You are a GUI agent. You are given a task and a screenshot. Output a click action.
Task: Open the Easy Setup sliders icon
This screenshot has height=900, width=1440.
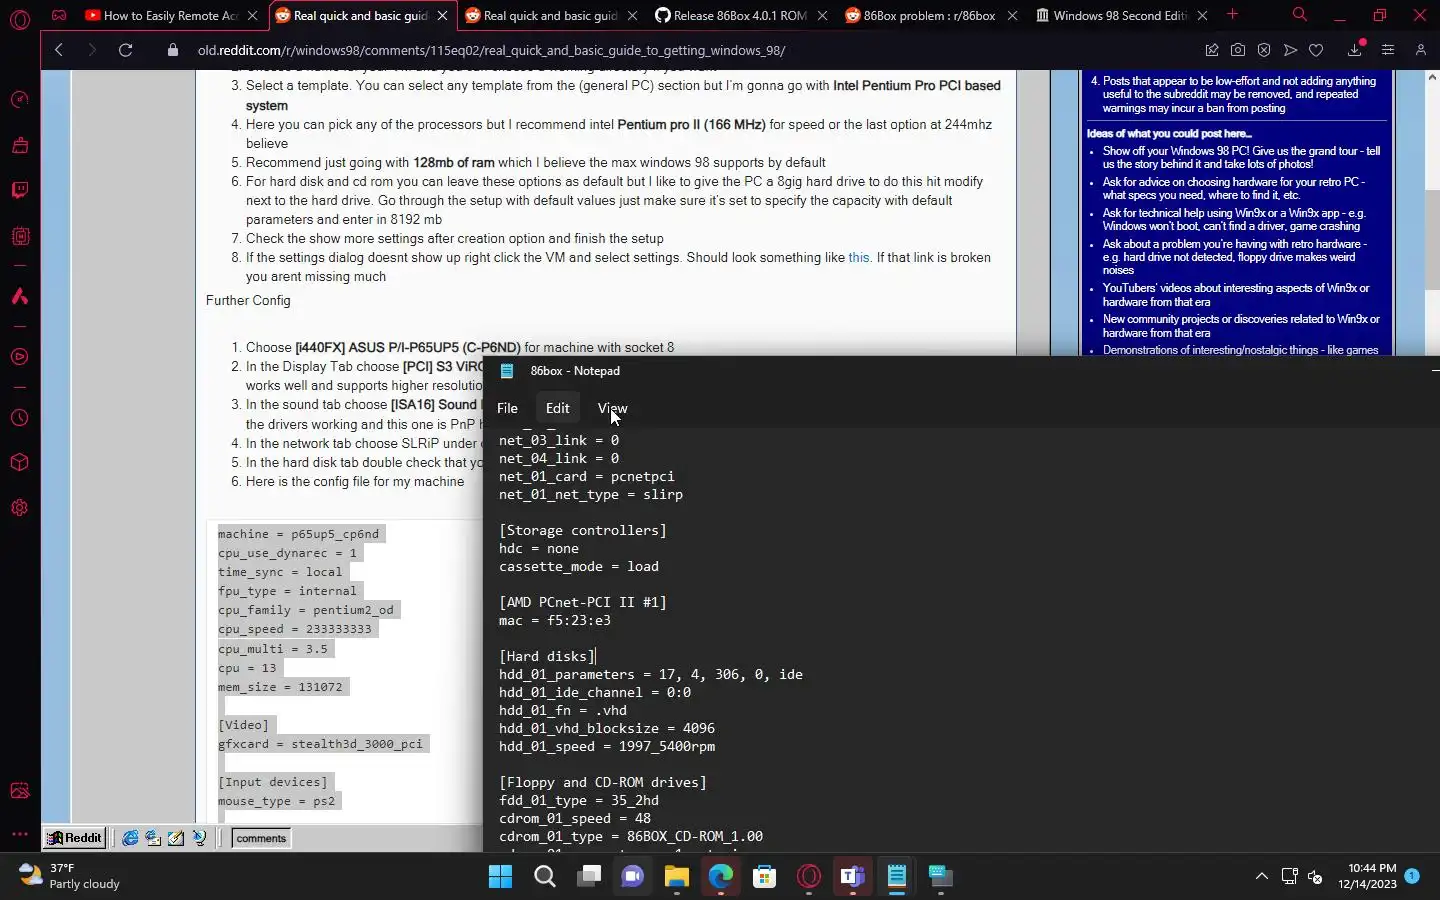pos(1388,50)
